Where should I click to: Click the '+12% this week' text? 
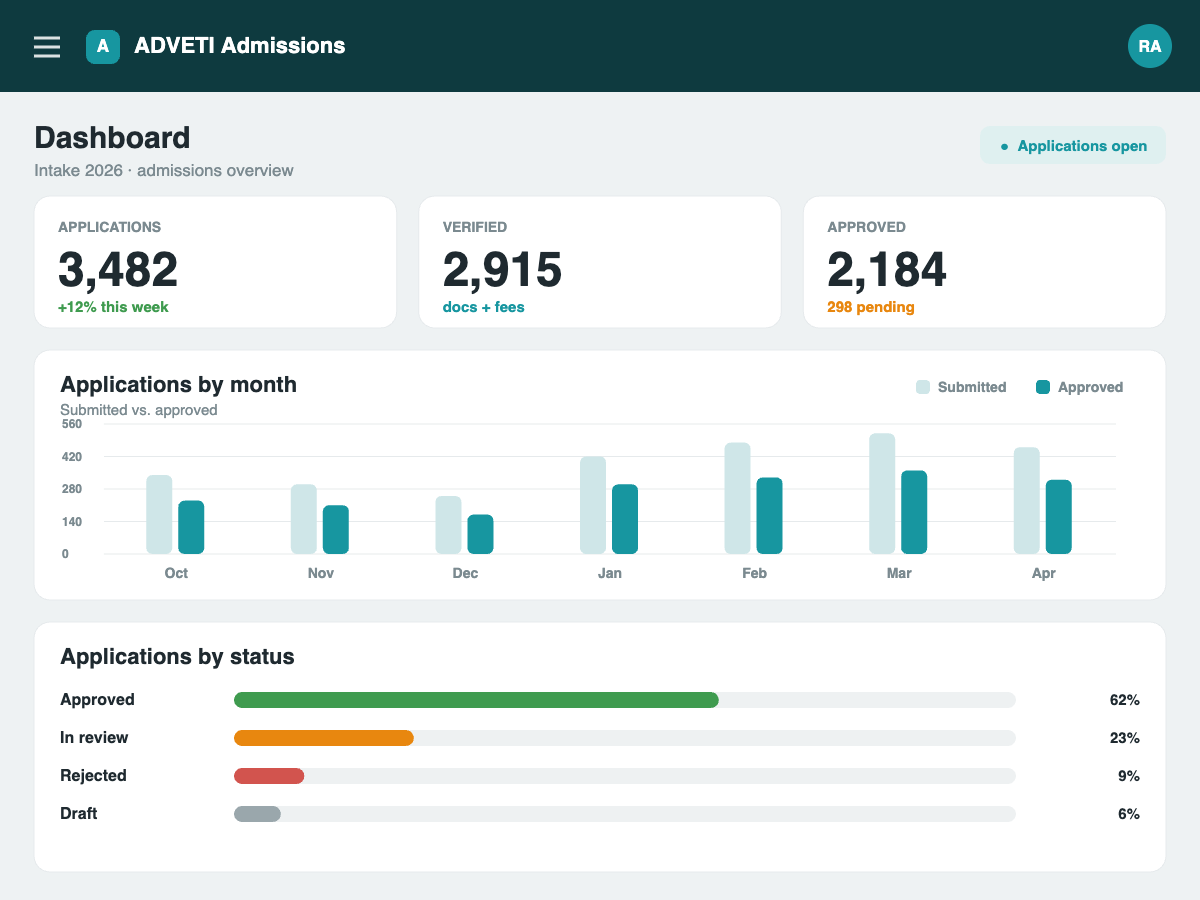pyautogui.click(x=113, y=307)
